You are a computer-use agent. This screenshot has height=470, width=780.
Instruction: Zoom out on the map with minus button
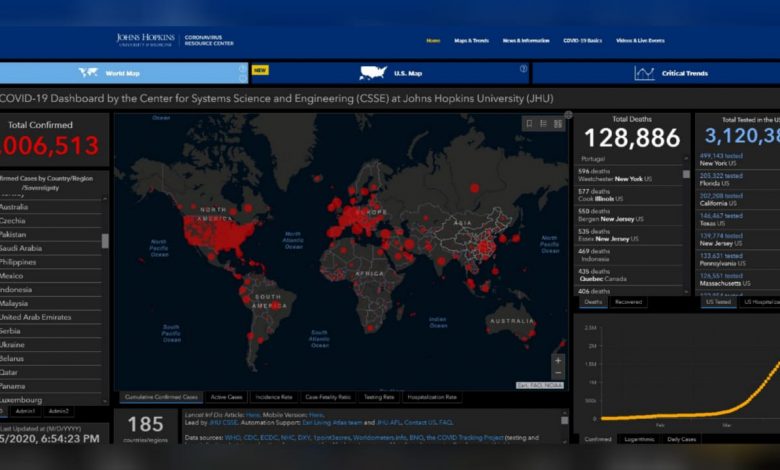tap(558, 374)
